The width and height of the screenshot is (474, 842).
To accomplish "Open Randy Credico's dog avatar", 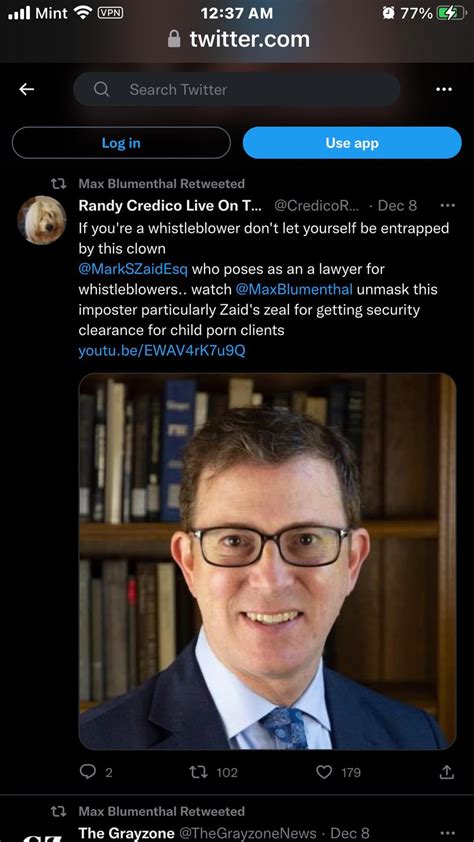I will [42, 220].
